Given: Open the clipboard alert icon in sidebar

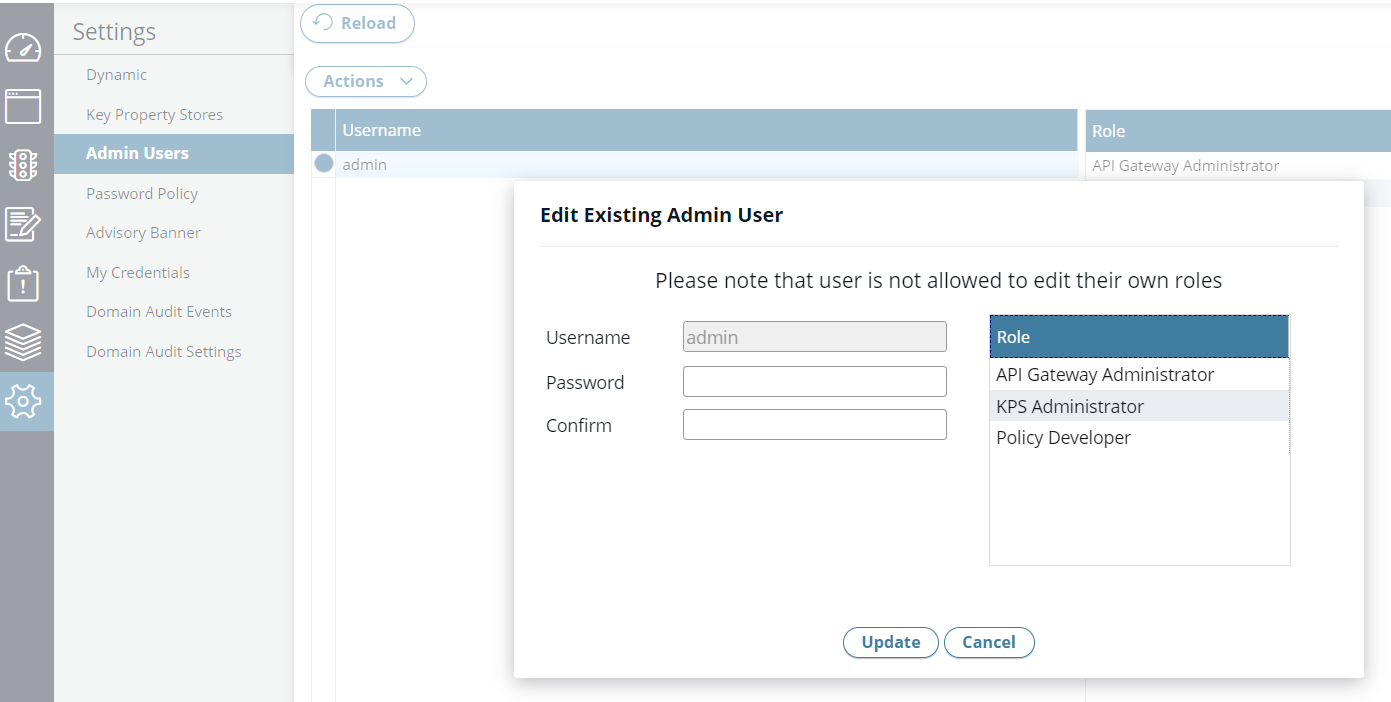Looking at the screenshot, I should [23, 284].
